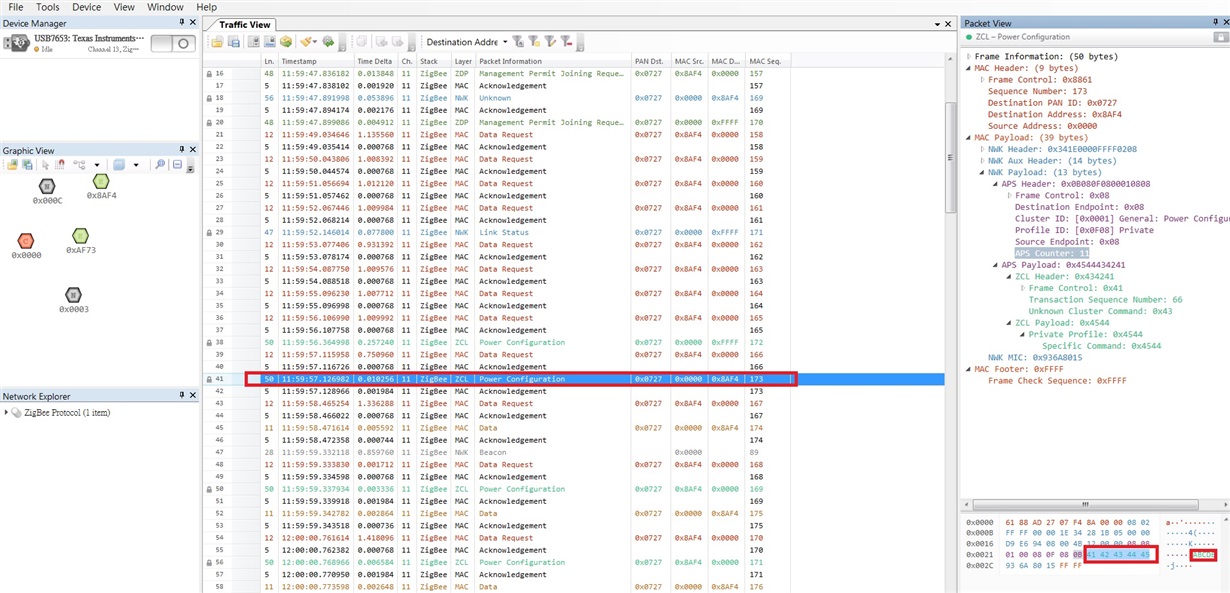Click the green settings icon in Traffic View toolbar
The image size is (1230, 593).
tap(328, 42)
